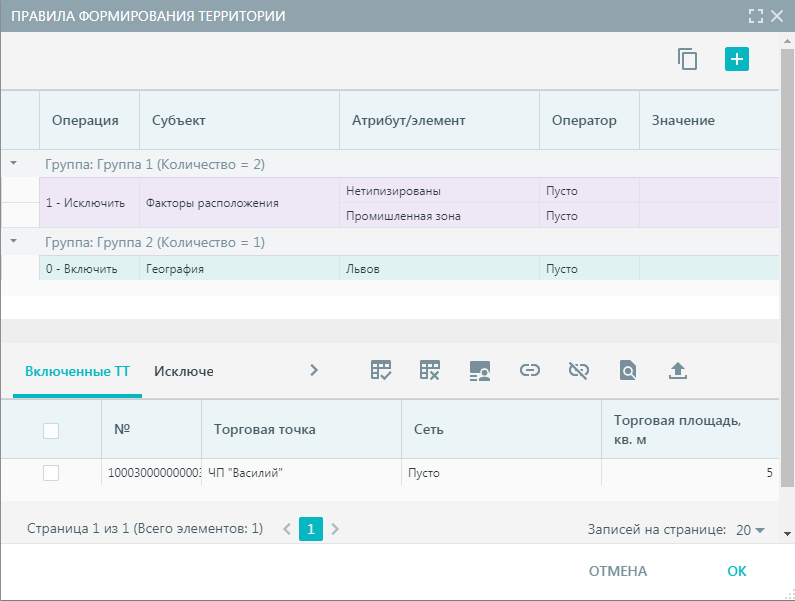Select the '1 - Исключить' cell
The image size is (795, 601).
click(x=90, y=203)
